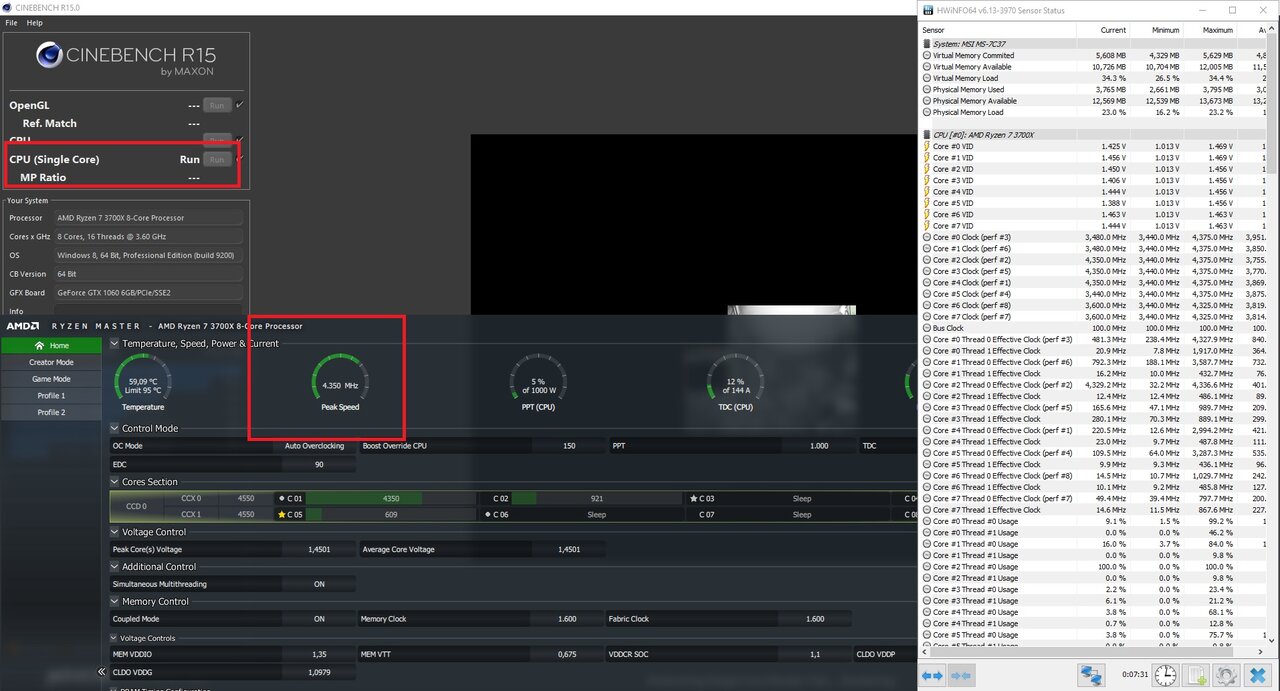Screen dimensions: 1280x691
Task: Click Run button for OpenGL test
Action: tap(217, 105)
